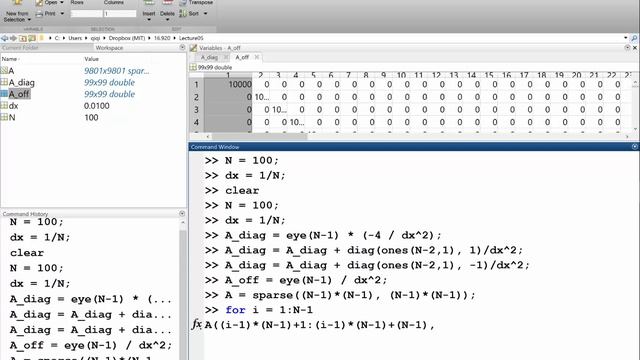
Task: Click the Rows input field
Action: coord(86,14)
